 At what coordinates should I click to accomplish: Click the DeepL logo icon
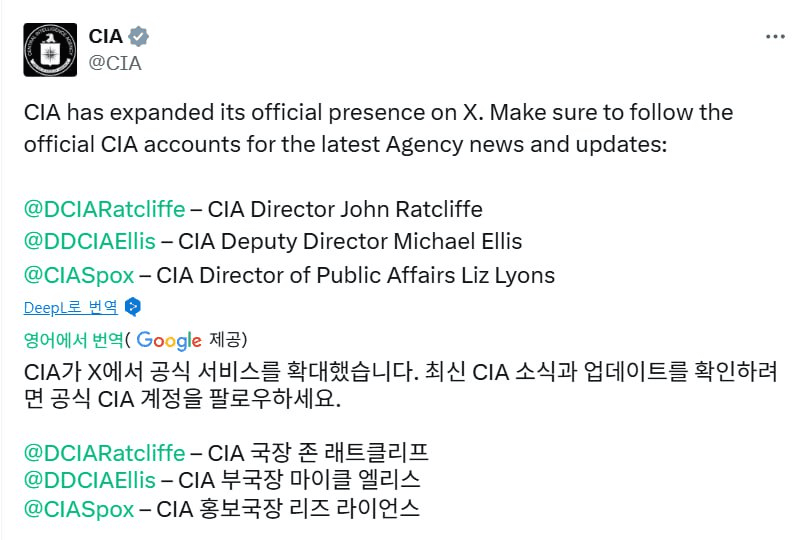(x=133, y=307)
